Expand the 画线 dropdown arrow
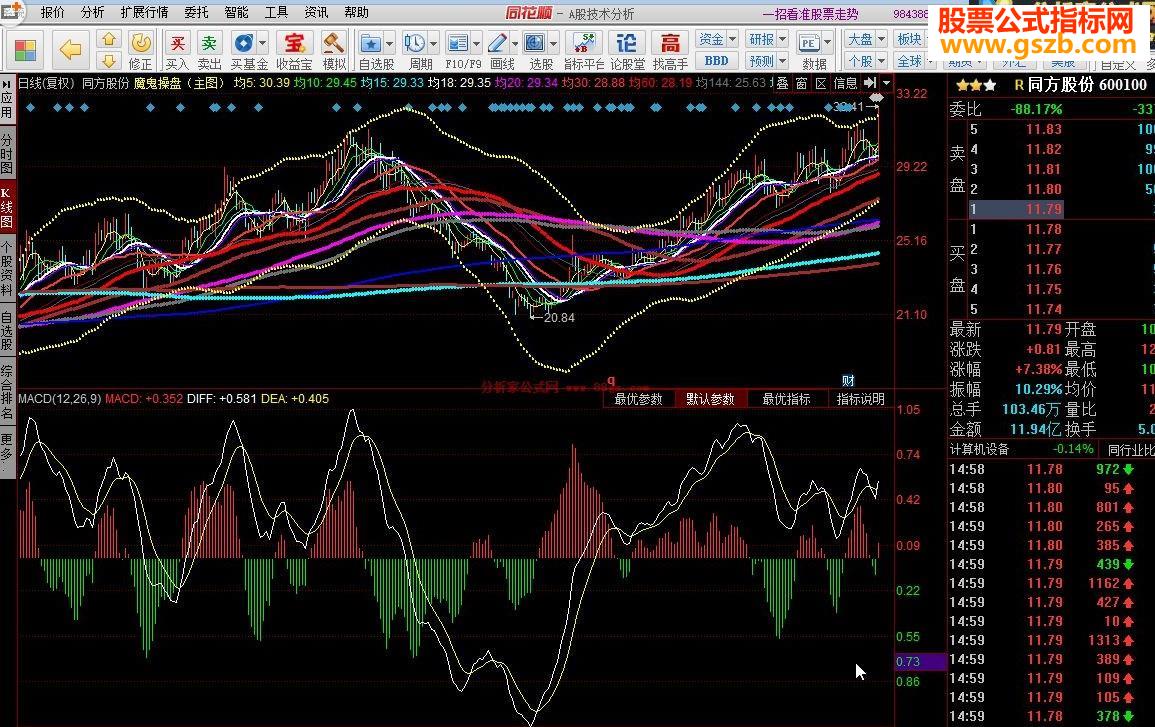 pyautogui.click(x=514, y=43)
